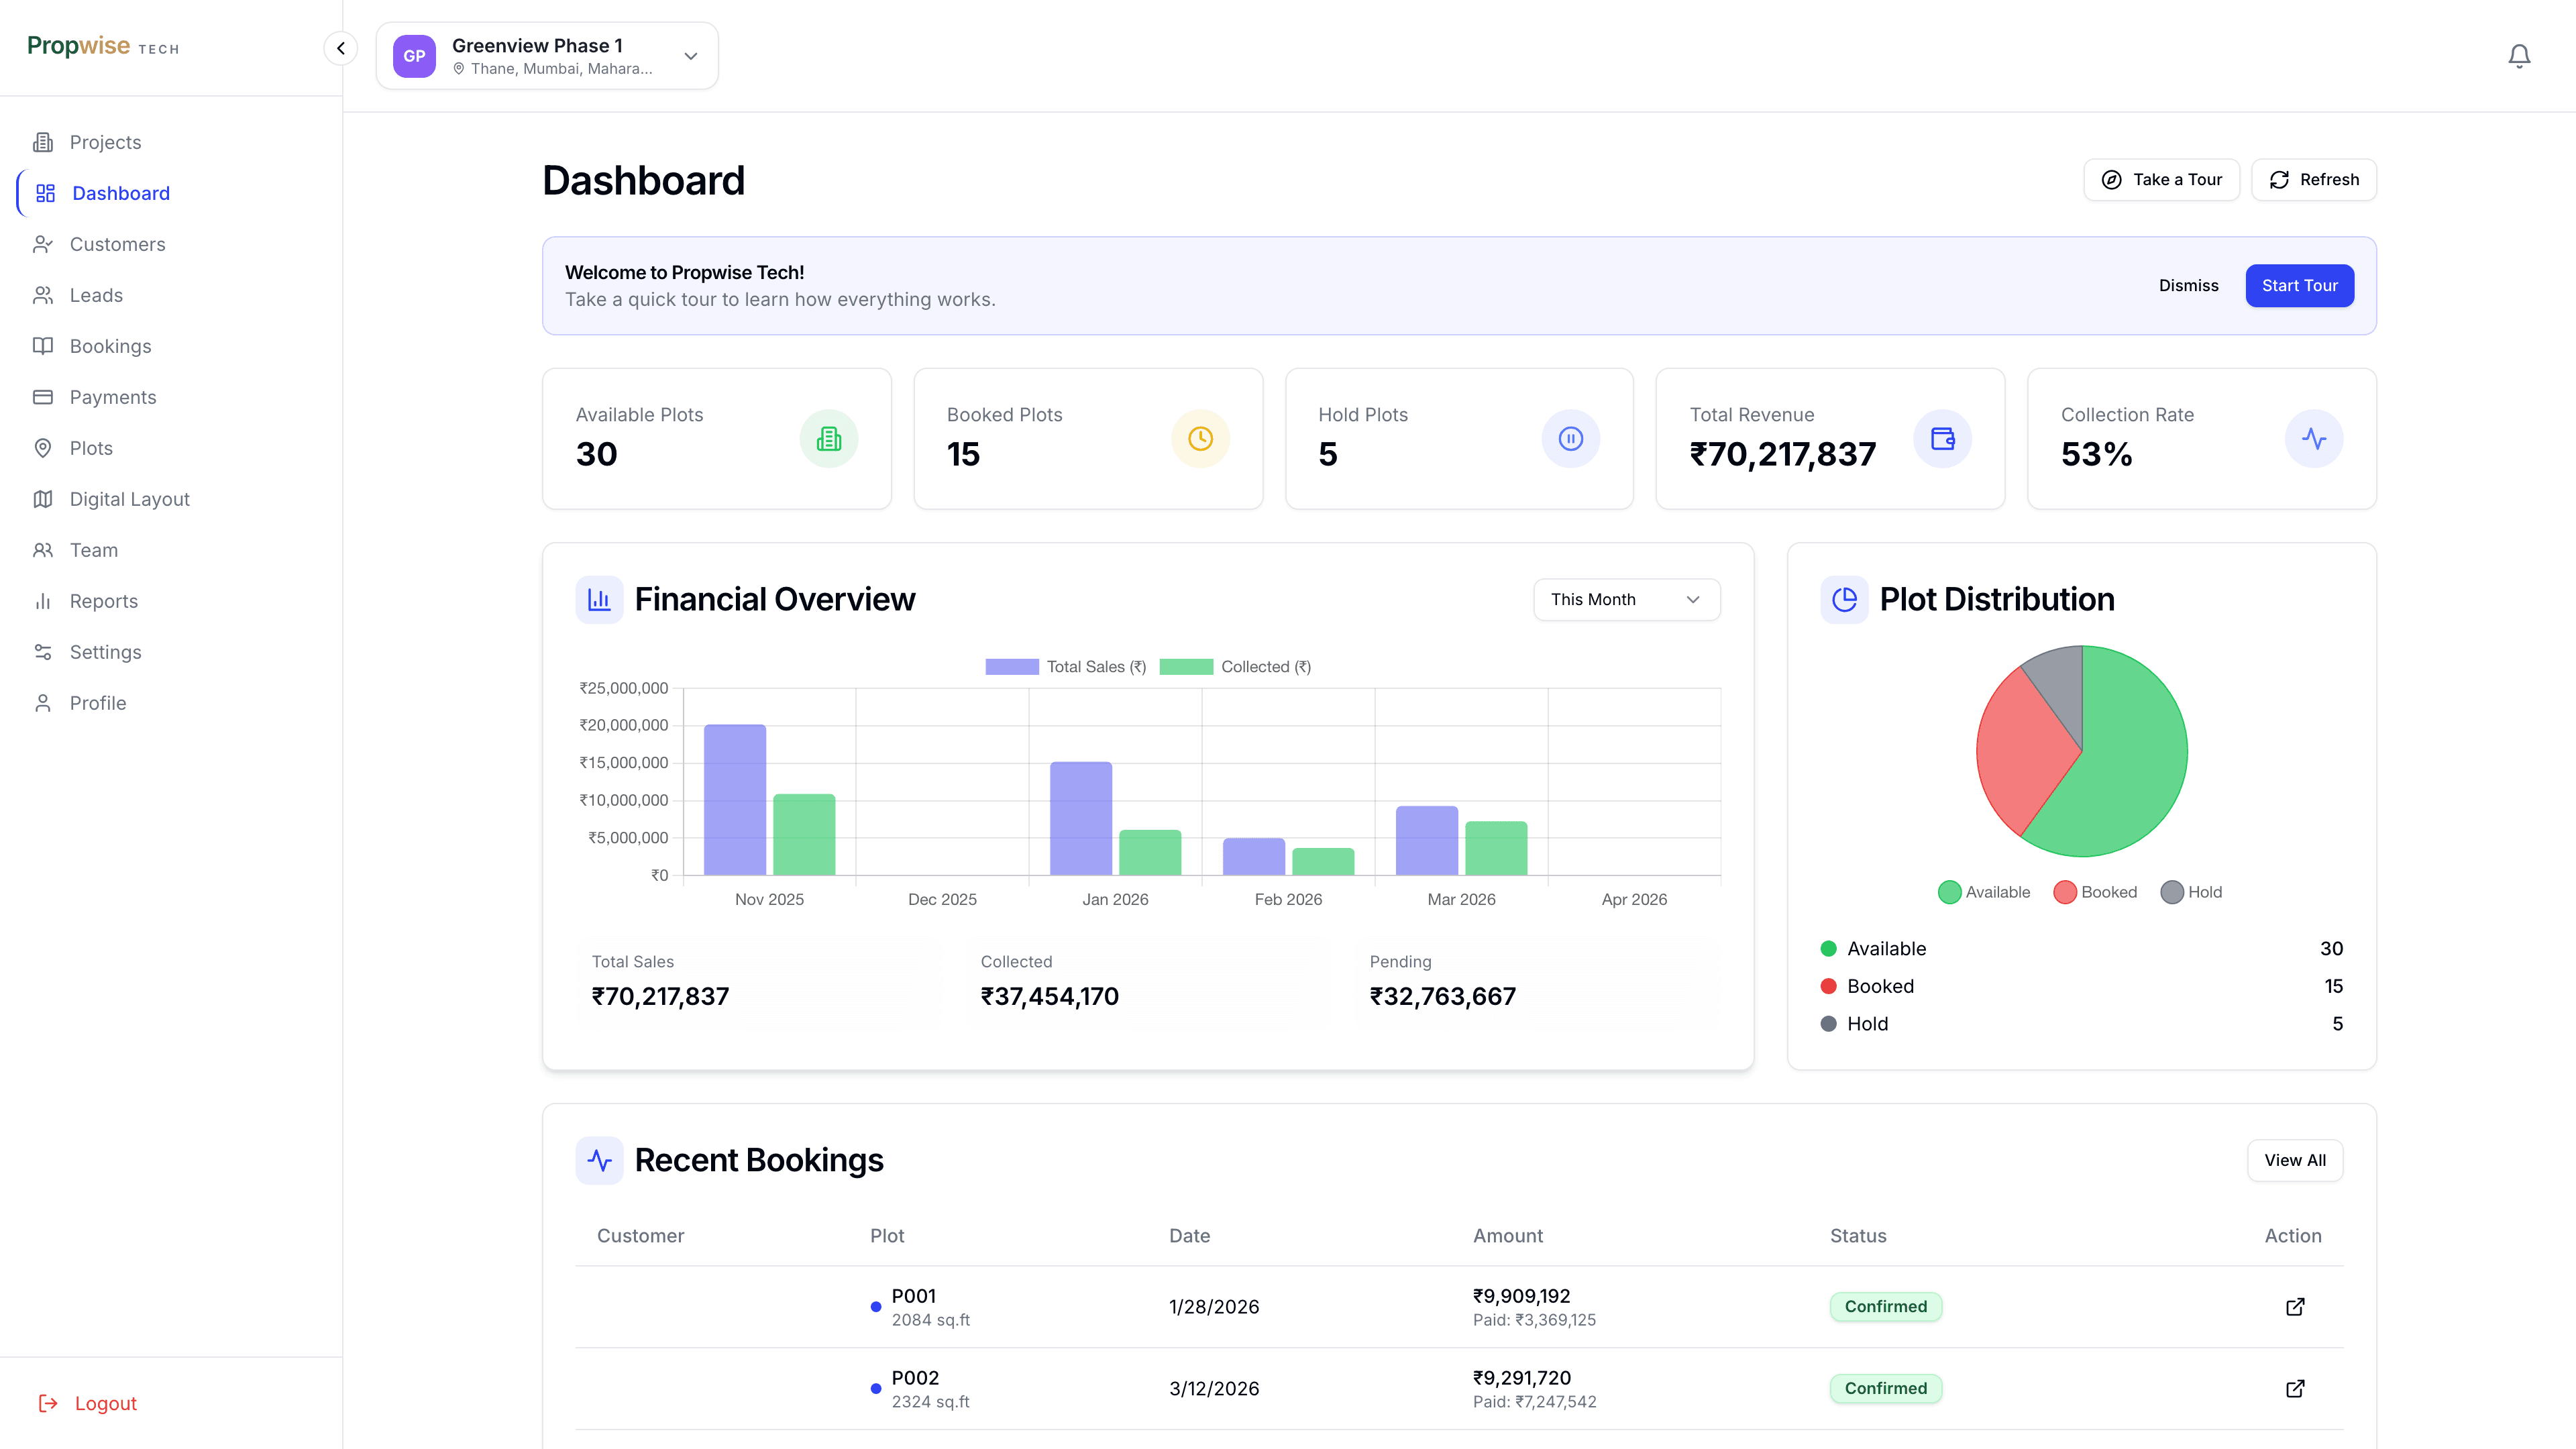Click the Confirmed status badge for P001

(1885, 1307)
